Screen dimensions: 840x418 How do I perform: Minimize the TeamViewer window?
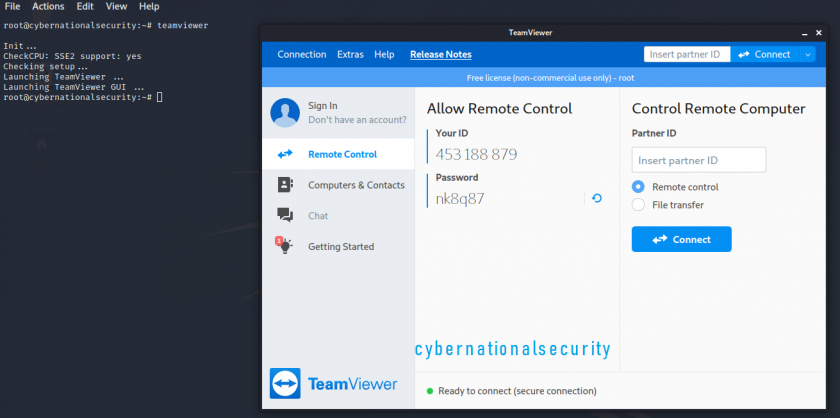(805, 33)
